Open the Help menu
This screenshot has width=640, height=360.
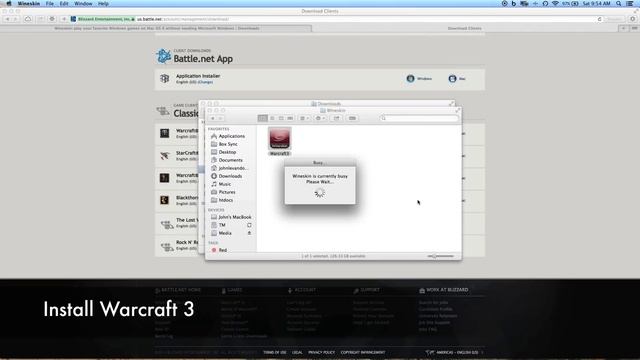point(103,4)
